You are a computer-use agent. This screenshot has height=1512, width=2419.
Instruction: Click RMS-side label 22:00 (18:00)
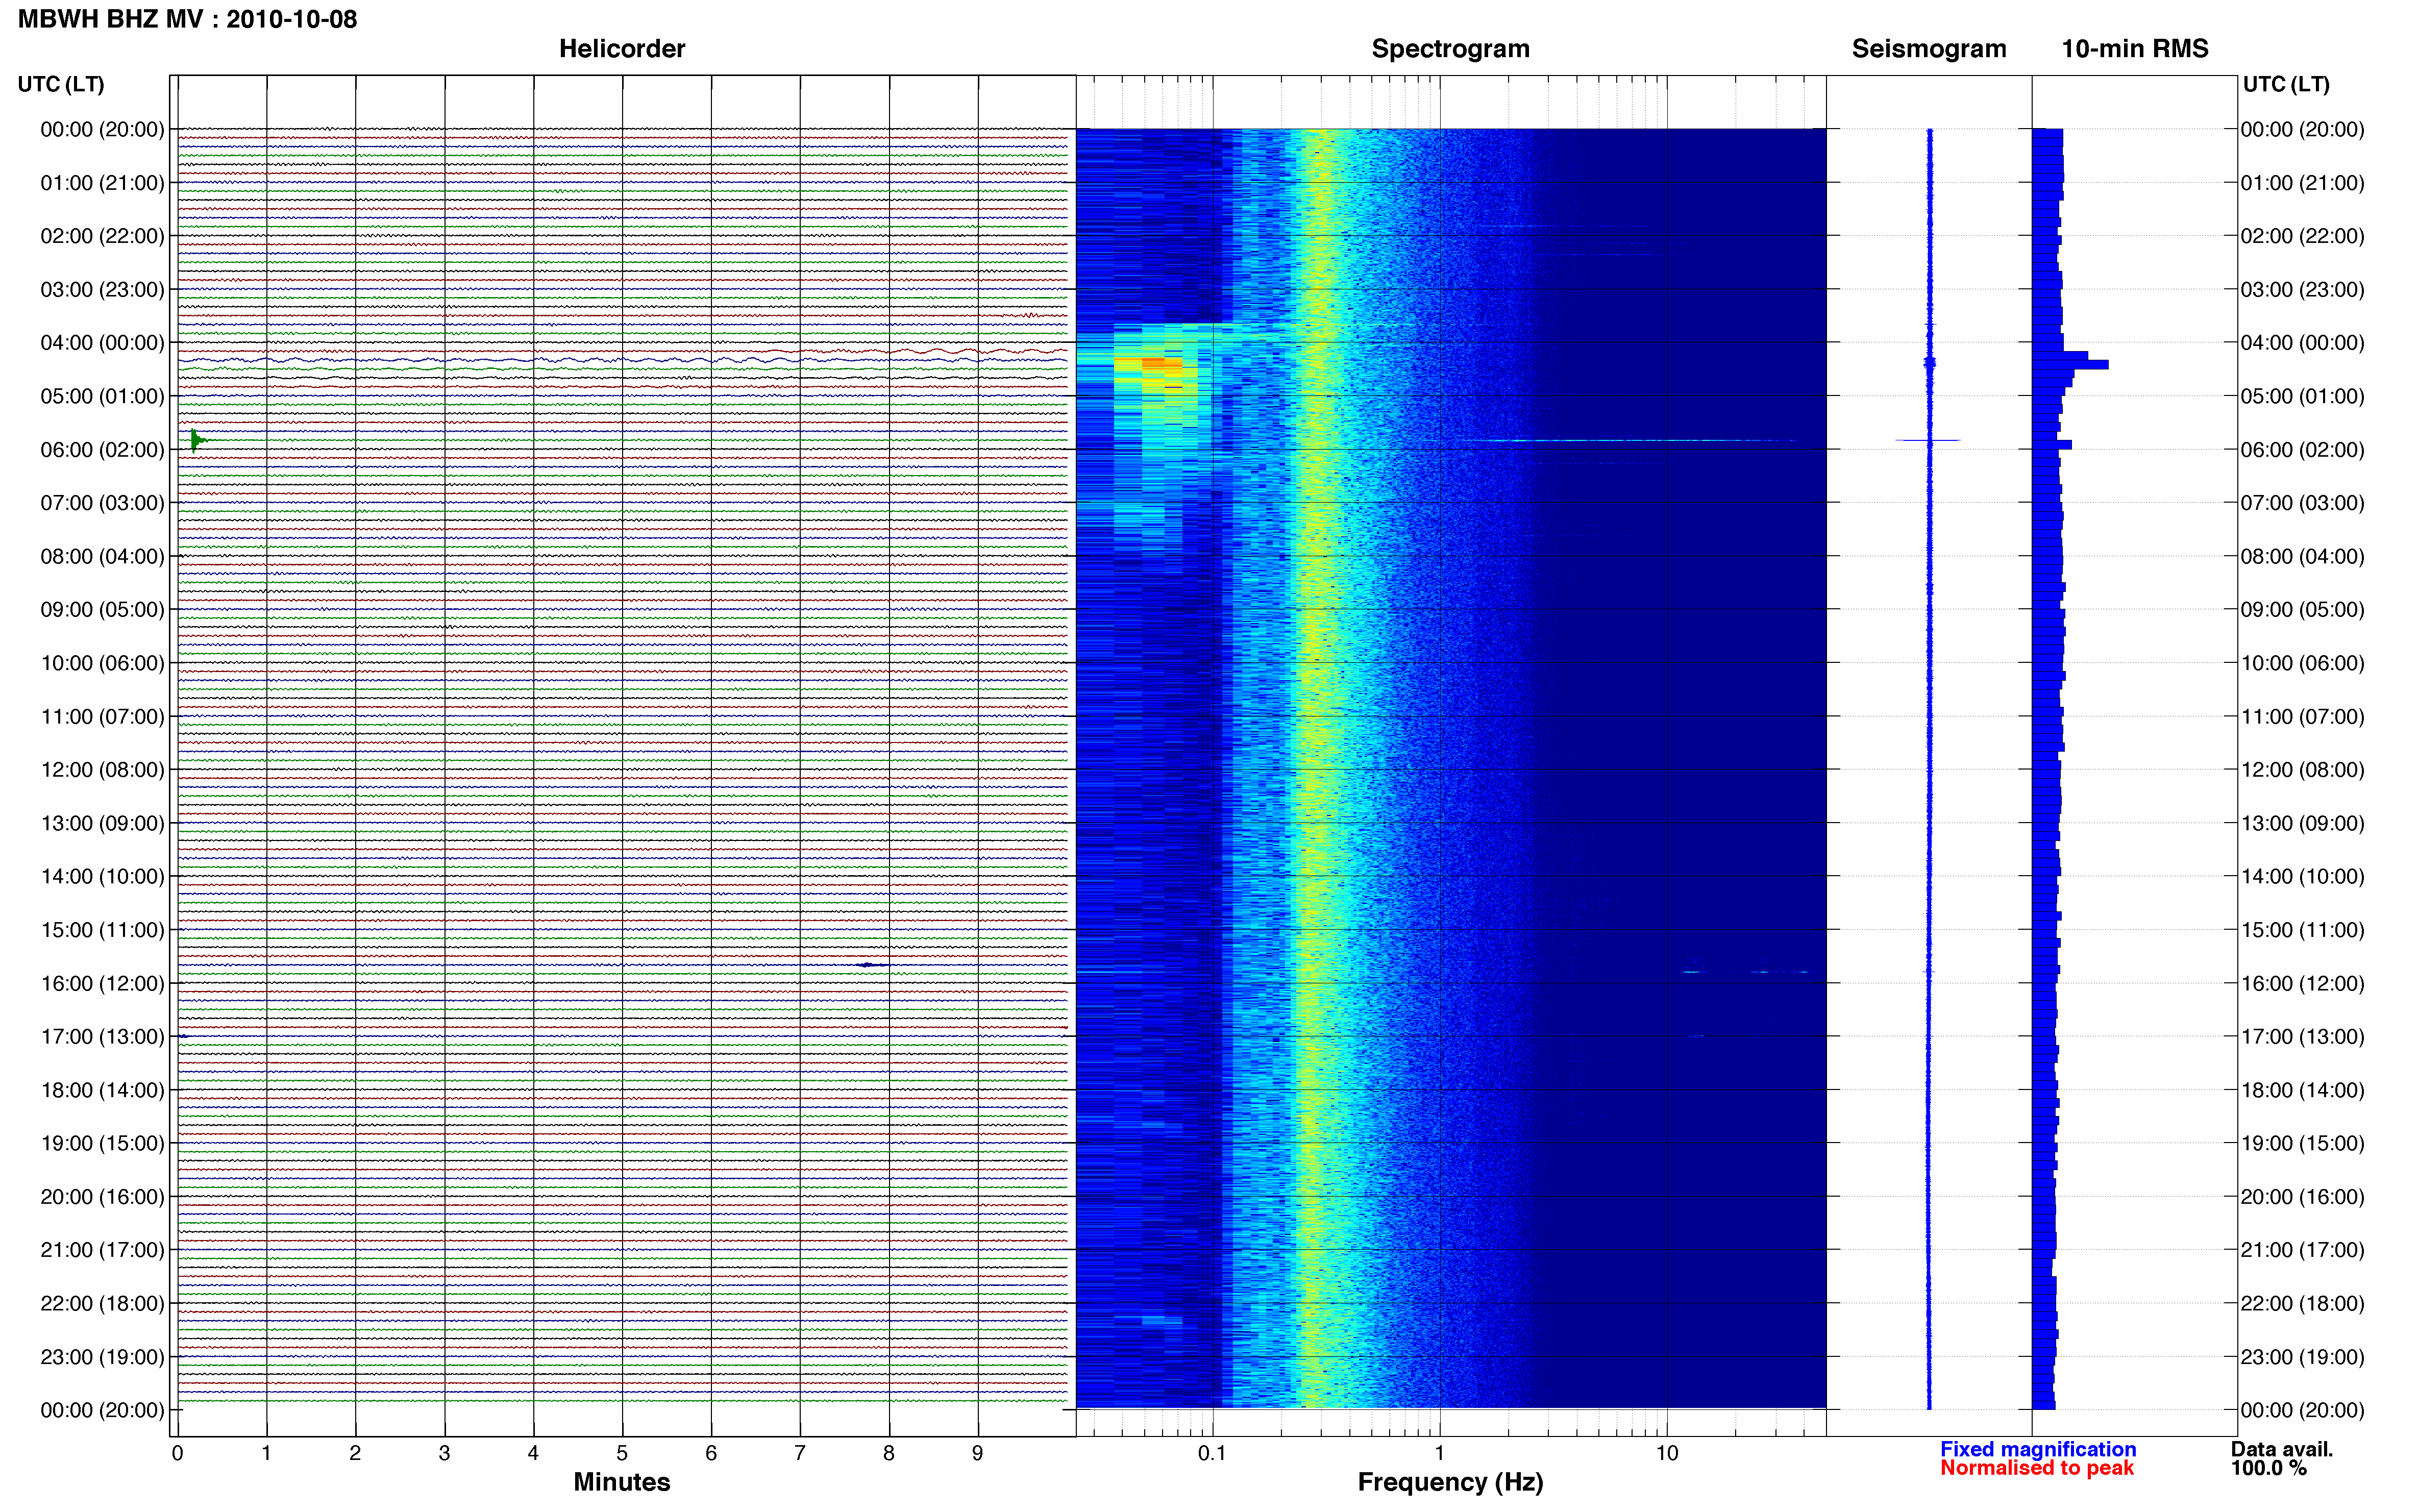[x=2302, y=1304]
